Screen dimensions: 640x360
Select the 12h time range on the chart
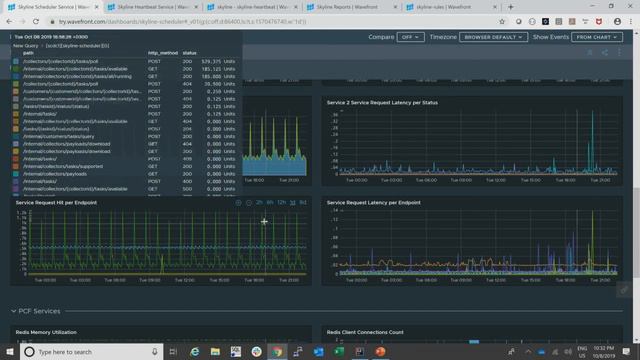tap(281, 202)
